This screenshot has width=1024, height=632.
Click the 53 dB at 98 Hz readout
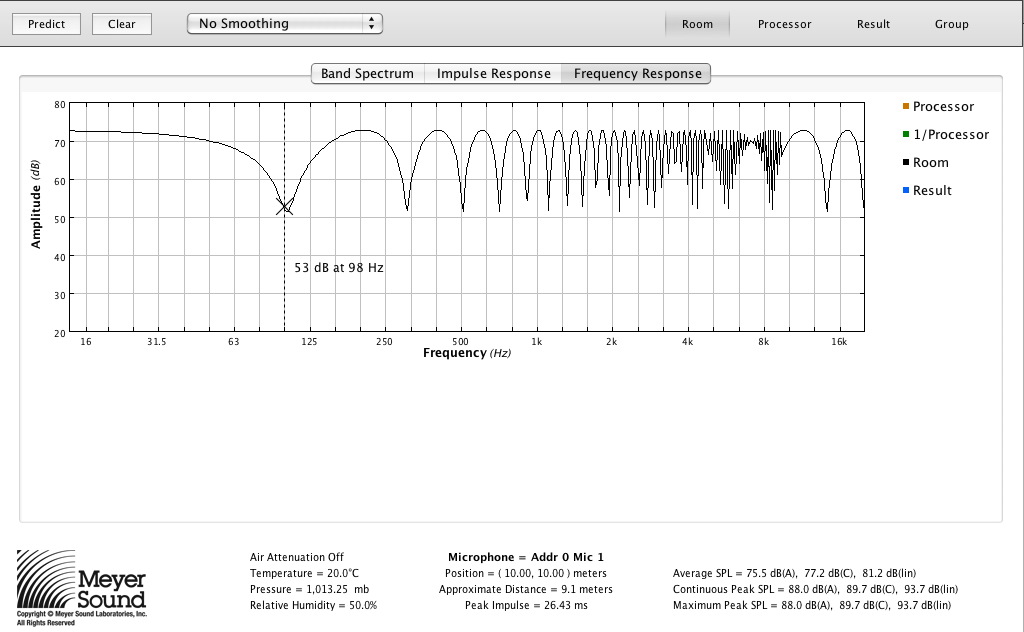click(339, 268)
